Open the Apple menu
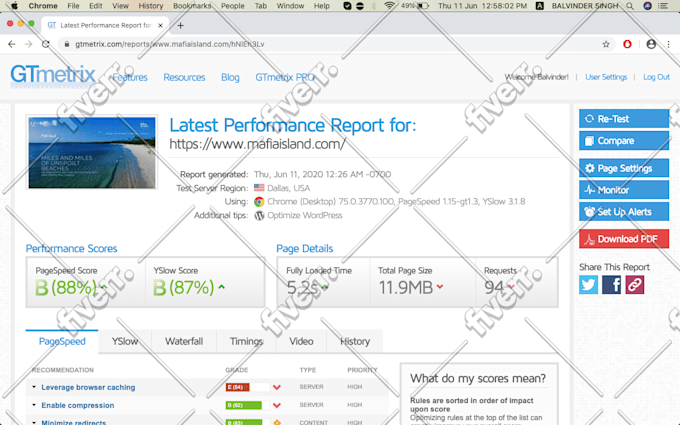This screenshot has height=425, width=680. click(x=14, y=6)
